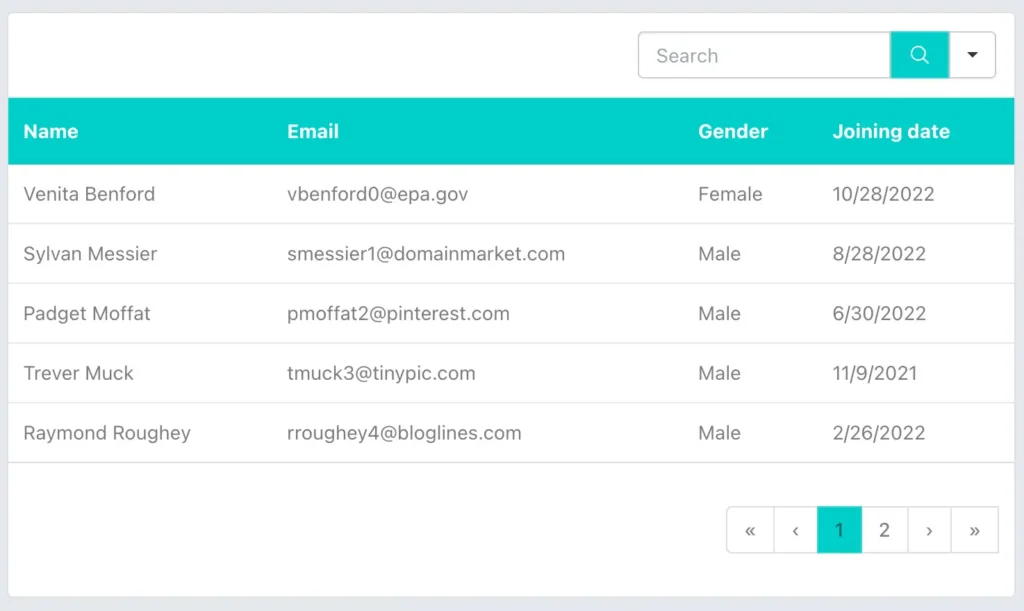The image size is (1024, 611).
Task: Sort by the Joining date column header
Action: (x=891, y=131)
